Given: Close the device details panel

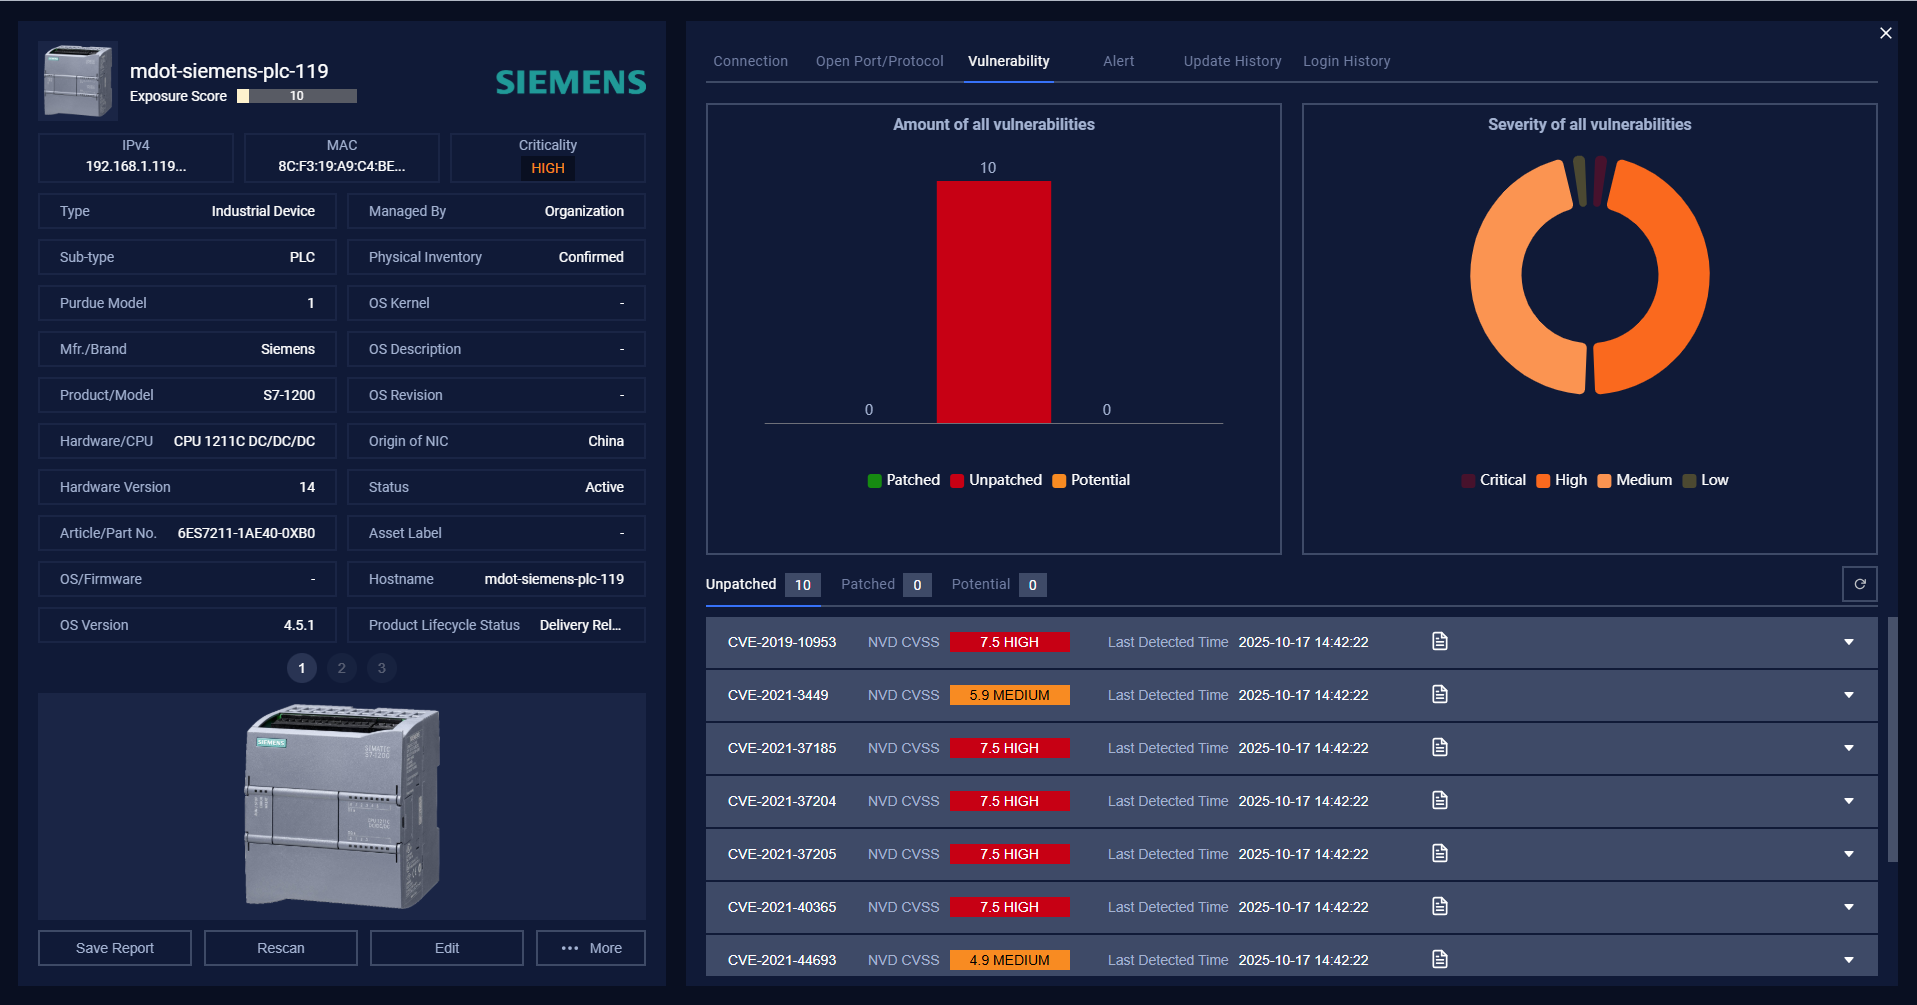Looking at the screenshot, I should click(x=1885, y=33).
